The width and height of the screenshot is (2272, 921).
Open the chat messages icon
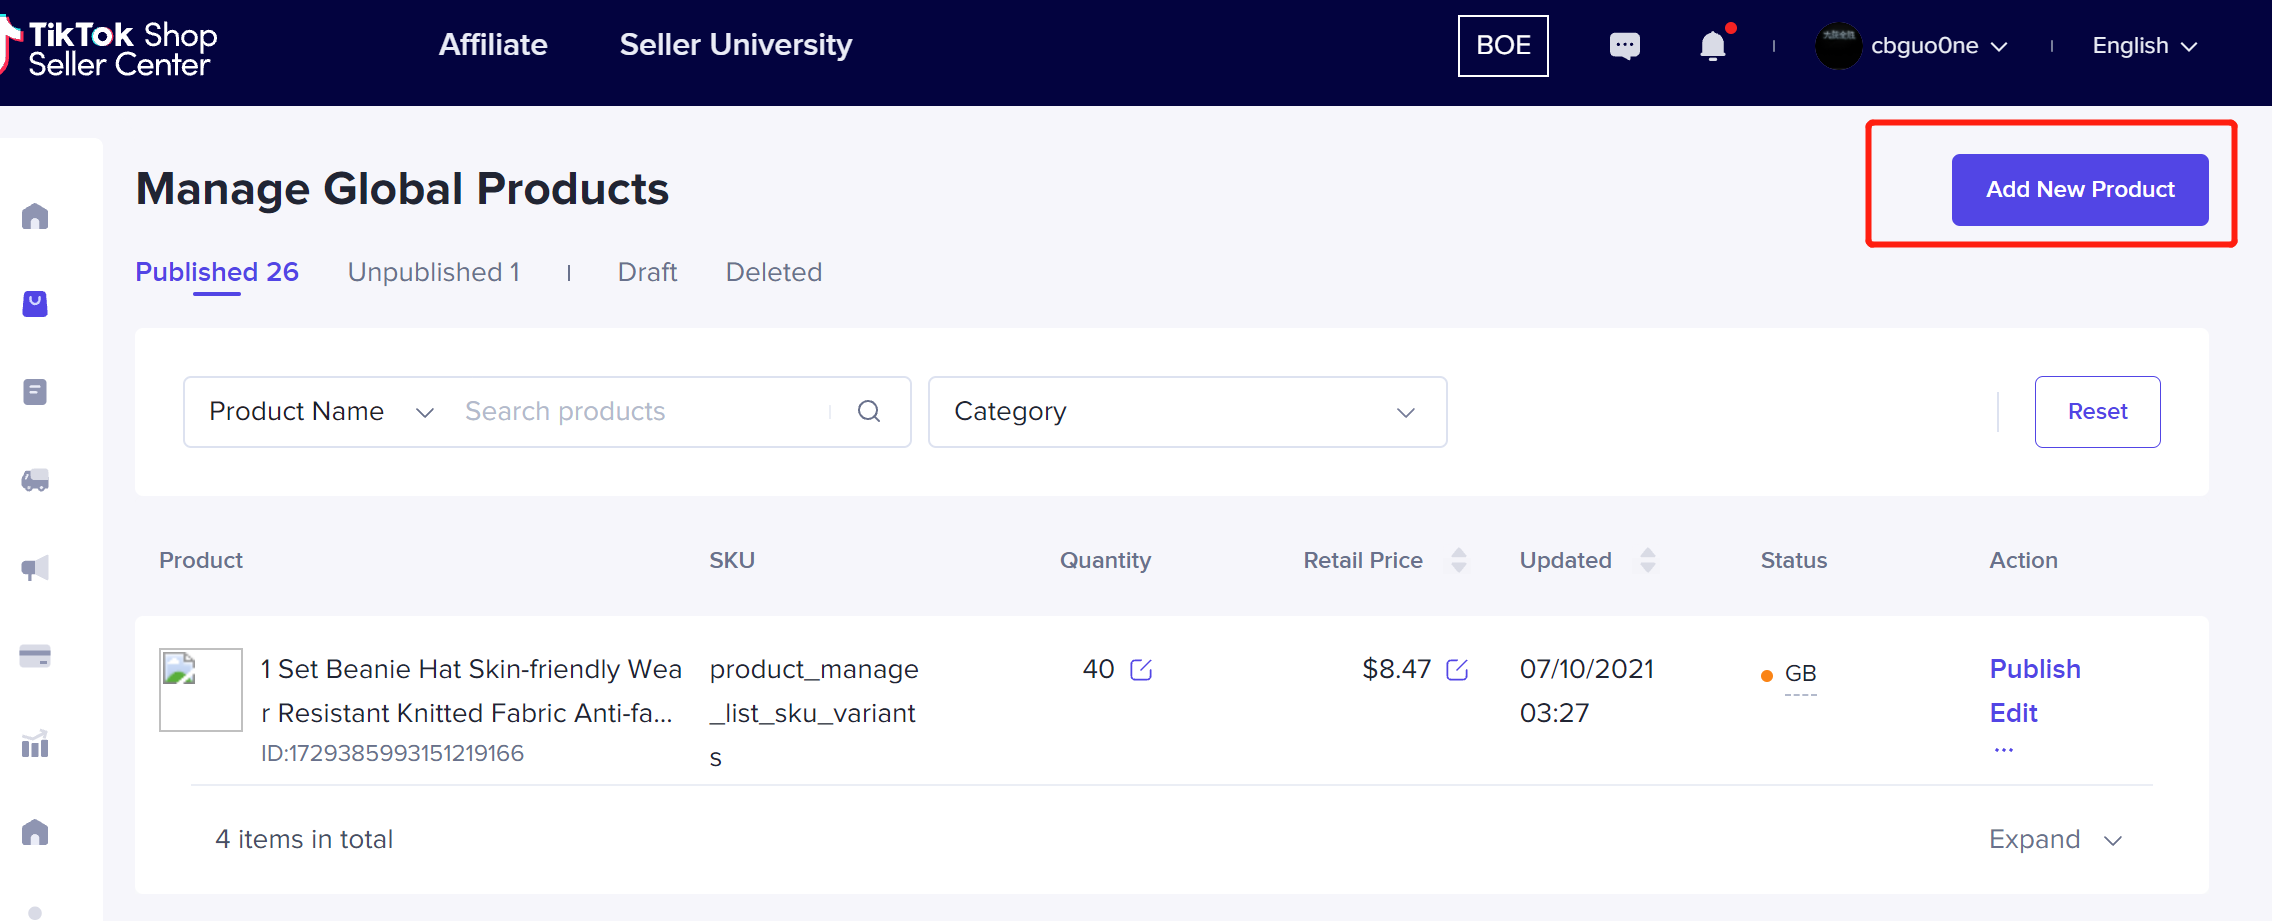click(x=1624, y=46)
